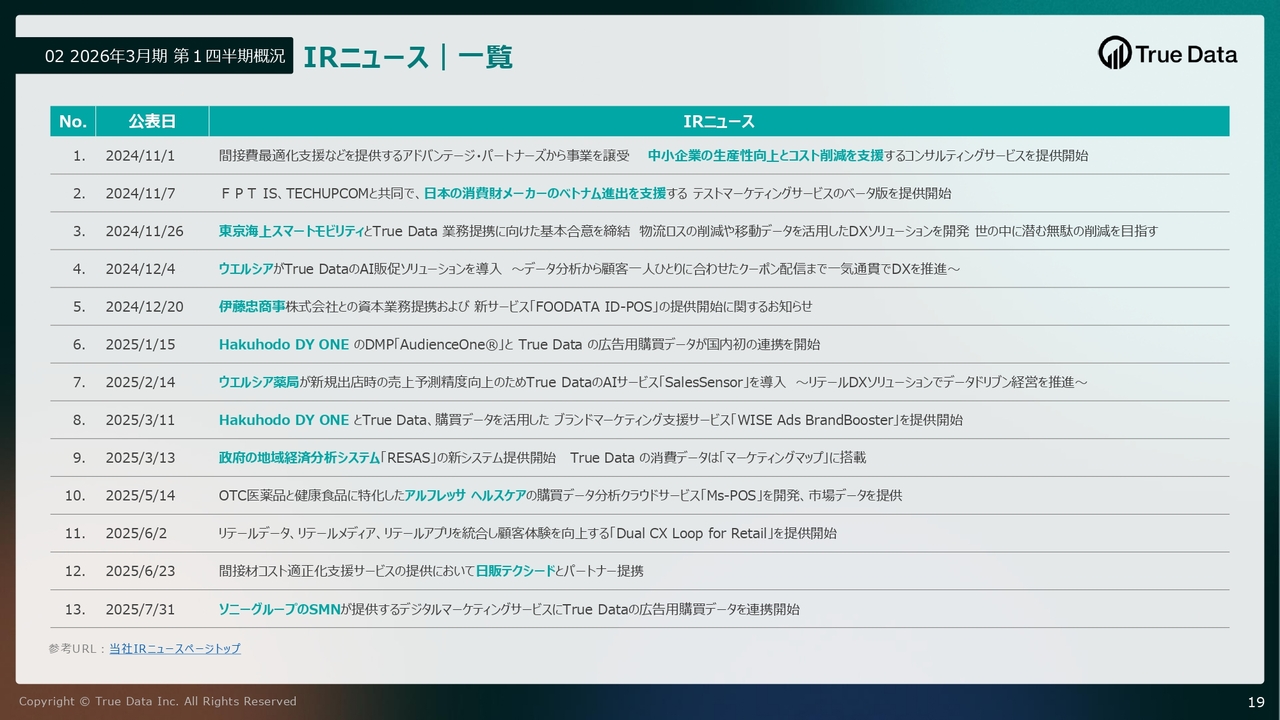Select the date 2025/2/14
The width and height of the screenshot is (1280, 720).
click(140, 382)
